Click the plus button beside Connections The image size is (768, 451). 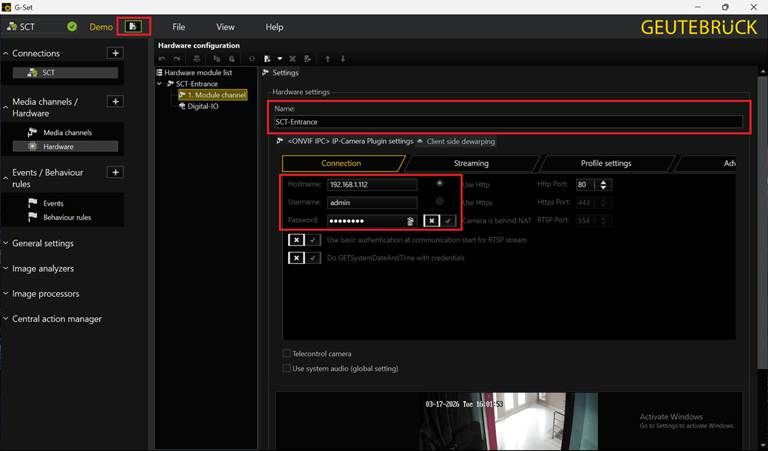[x=115, y=53]
